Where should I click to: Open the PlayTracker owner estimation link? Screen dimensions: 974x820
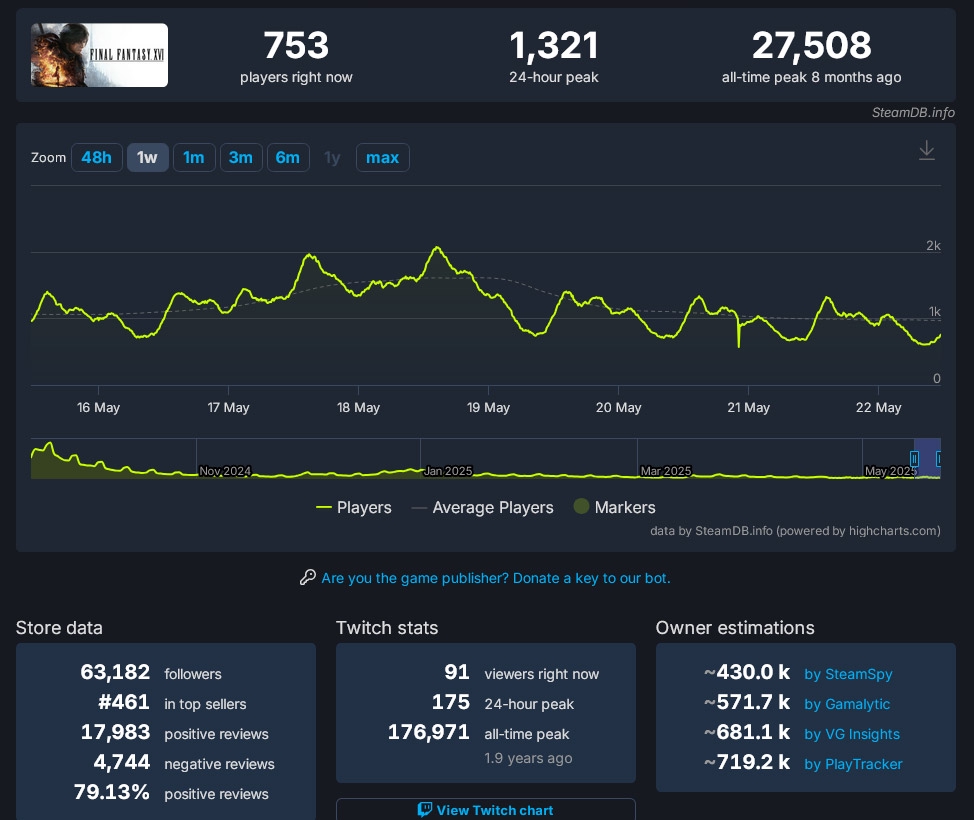pos(853,764)
